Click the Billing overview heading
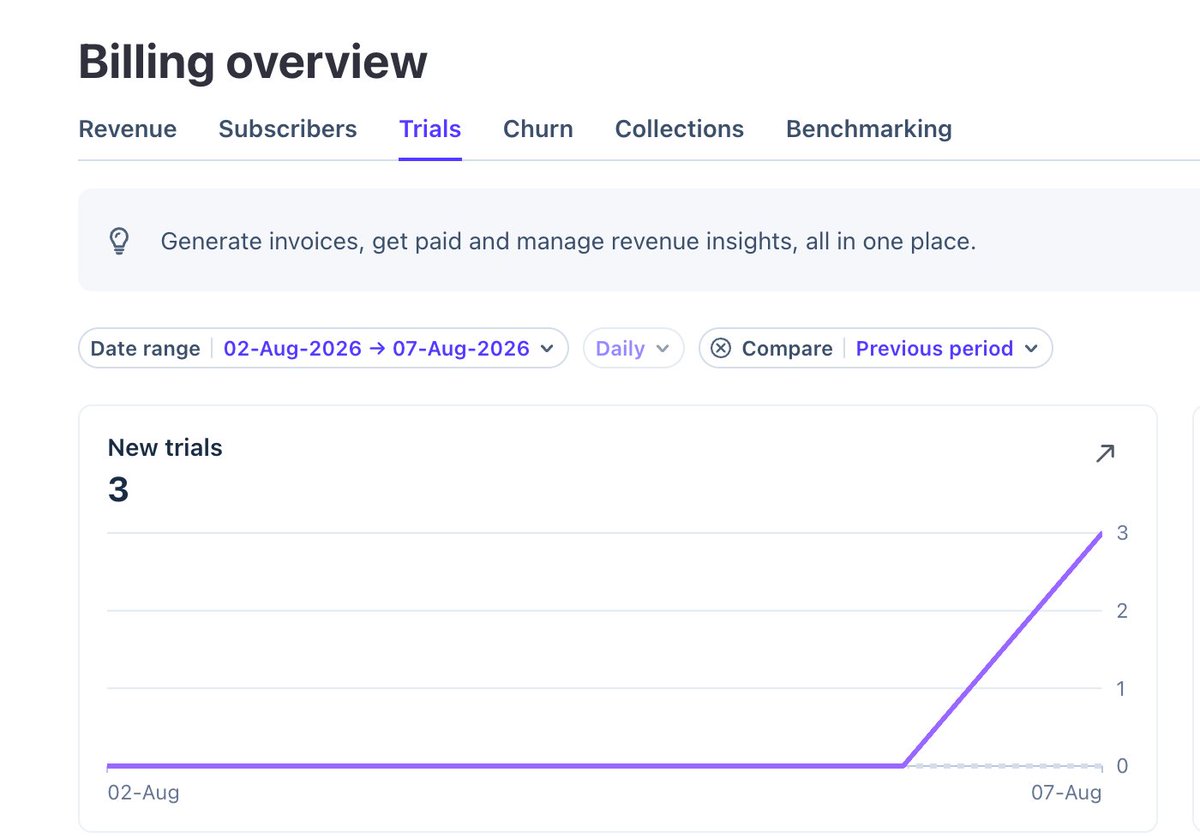The height and width of the screenshot is (838, 1200). click(x=253, y=62)
